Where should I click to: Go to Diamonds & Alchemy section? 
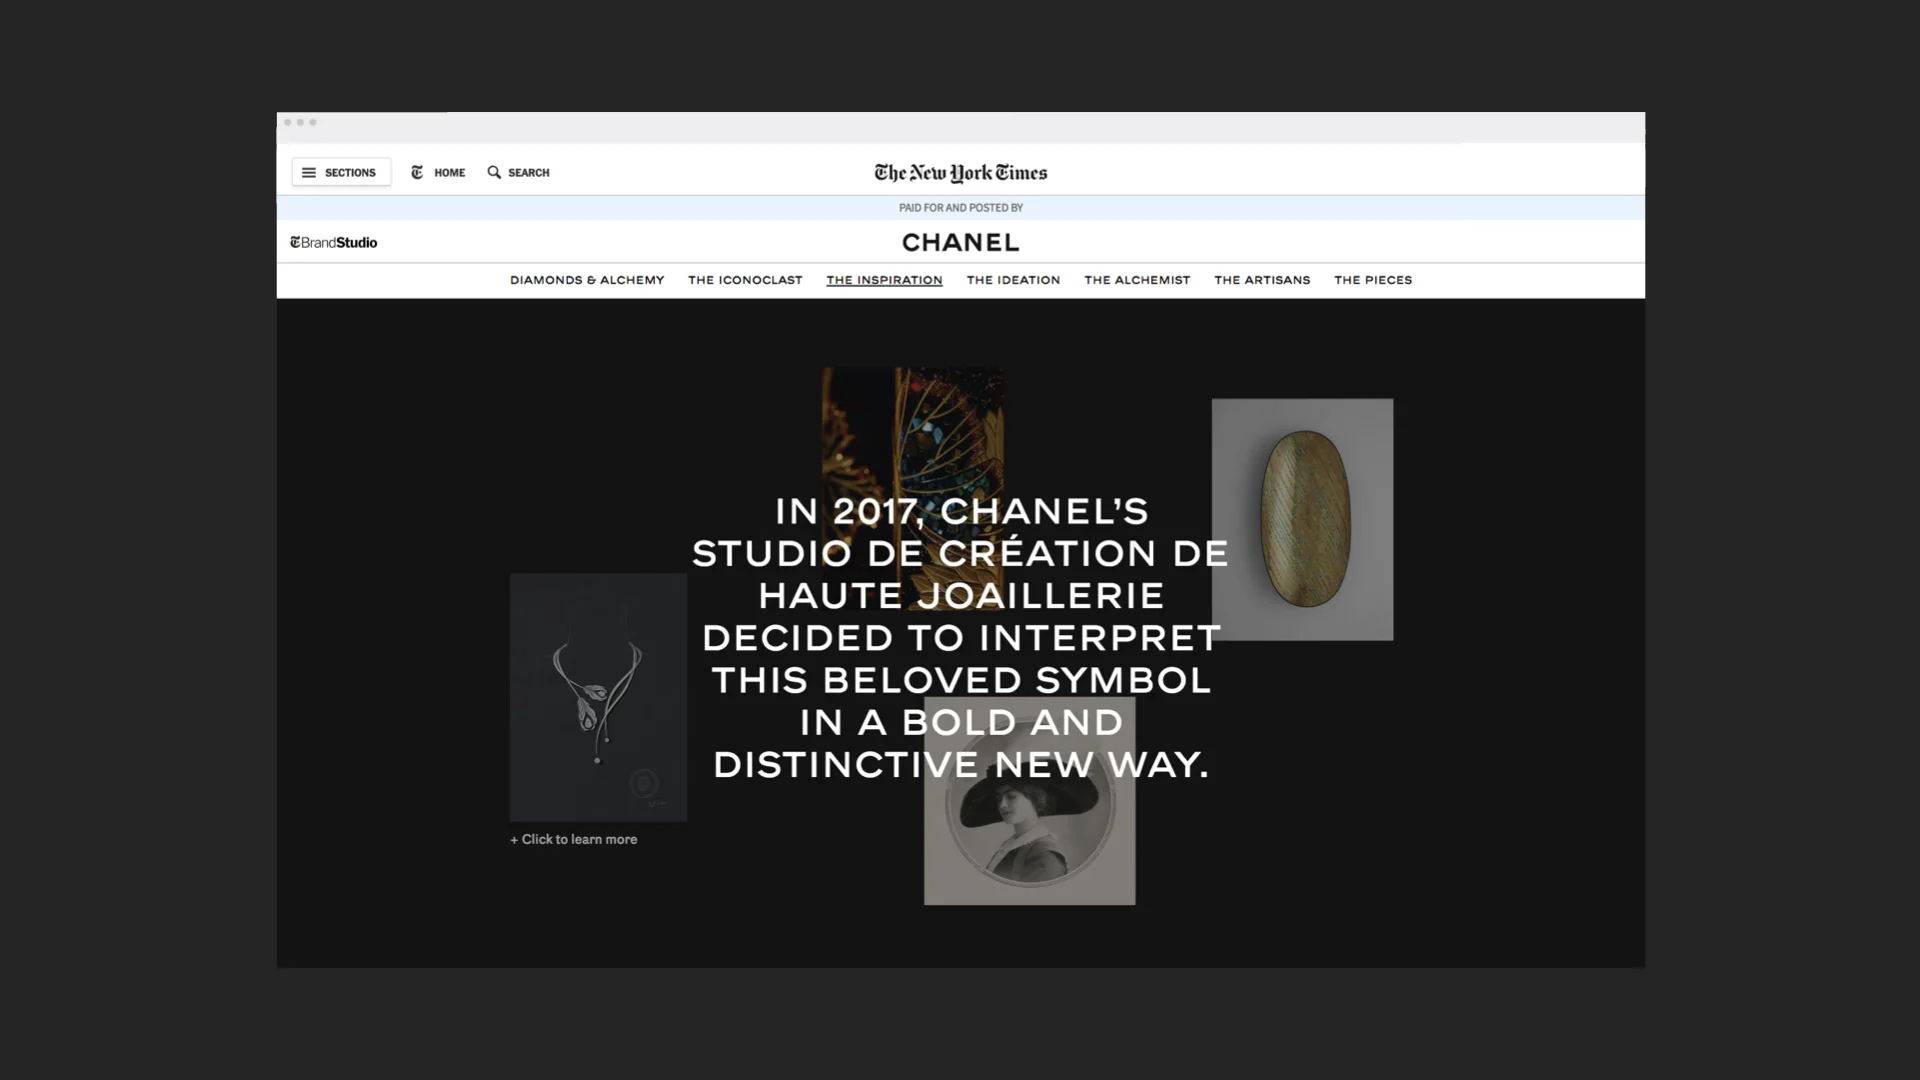(587, 280)
